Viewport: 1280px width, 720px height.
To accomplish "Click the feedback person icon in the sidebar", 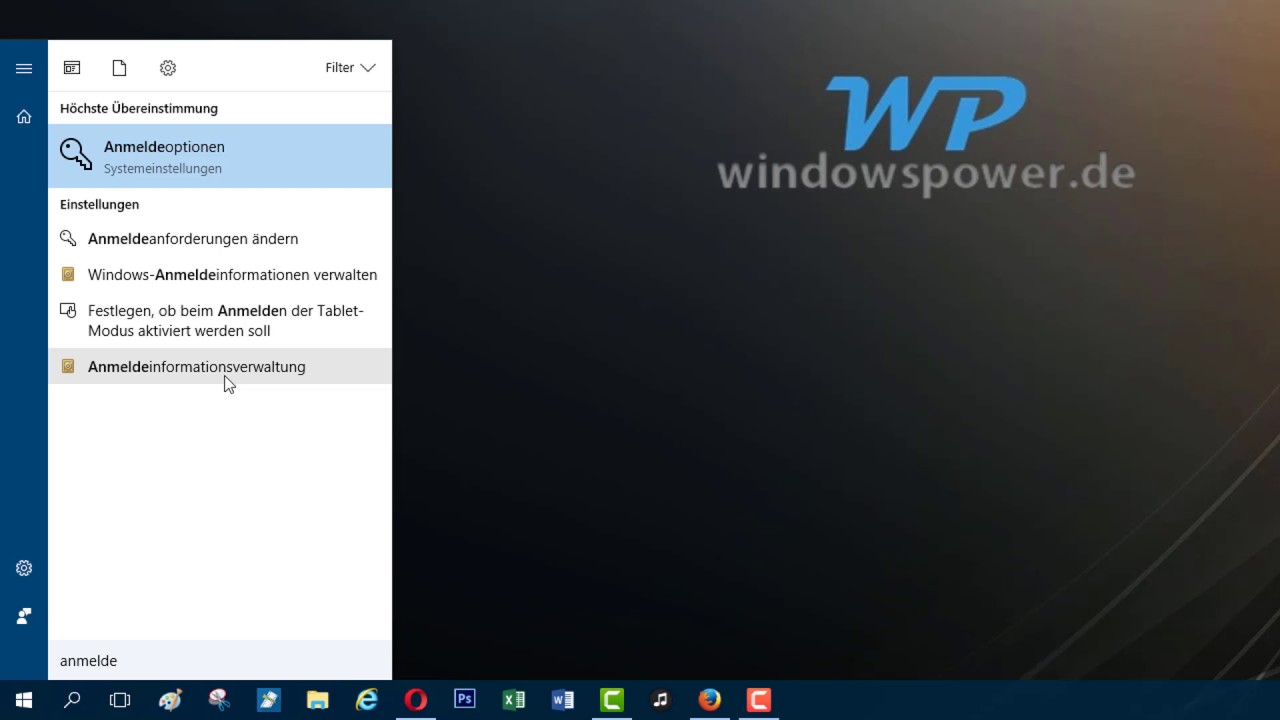I will [x=24, y=616].
